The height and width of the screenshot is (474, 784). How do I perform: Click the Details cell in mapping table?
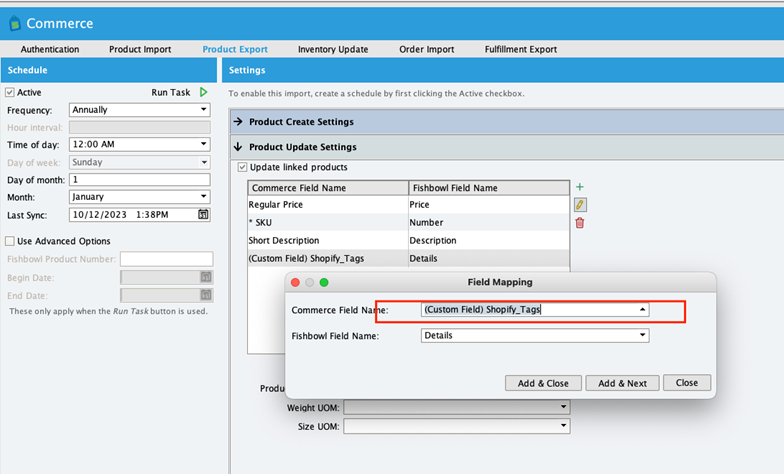coord(488,258)
